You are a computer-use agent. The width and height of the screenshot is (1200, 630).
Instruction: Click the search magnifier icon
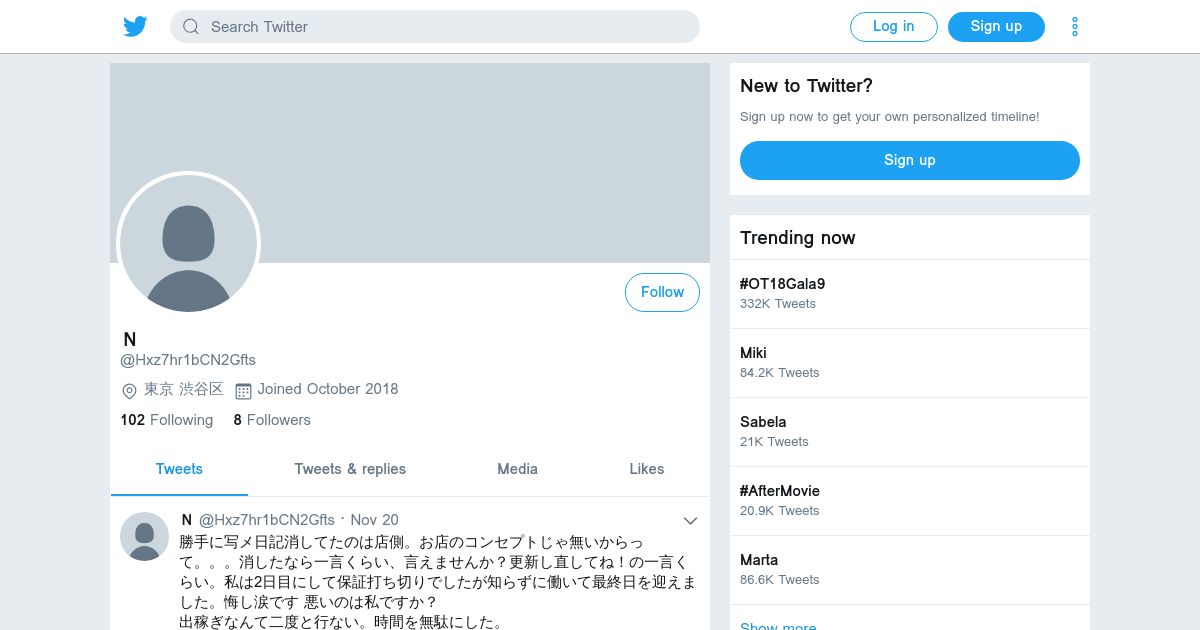(x=191, y=27)
